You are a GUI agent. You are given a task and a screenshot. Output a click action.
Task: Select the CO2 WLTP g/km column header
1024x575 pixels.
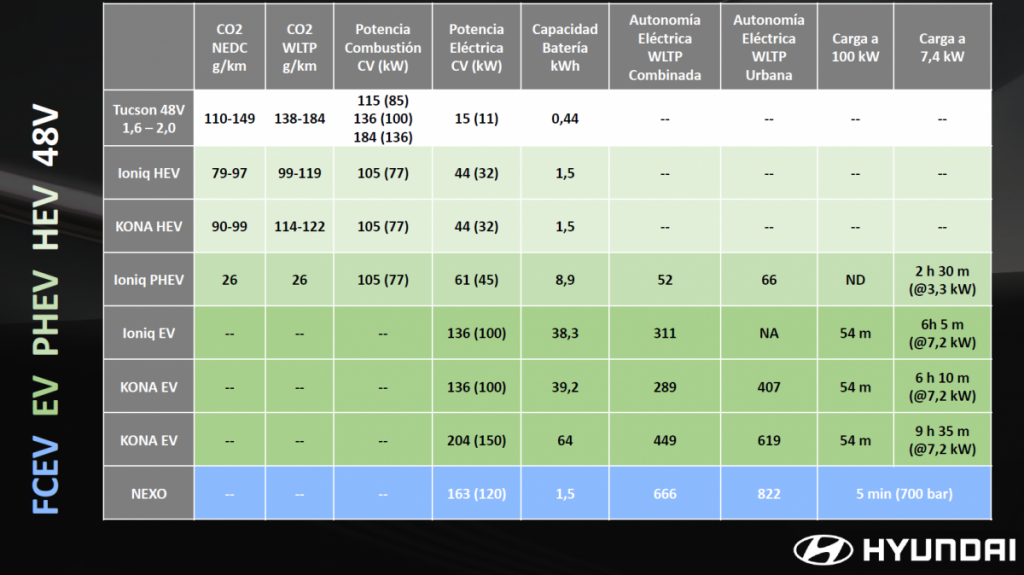pyautogui.click(x=298, y=47)
